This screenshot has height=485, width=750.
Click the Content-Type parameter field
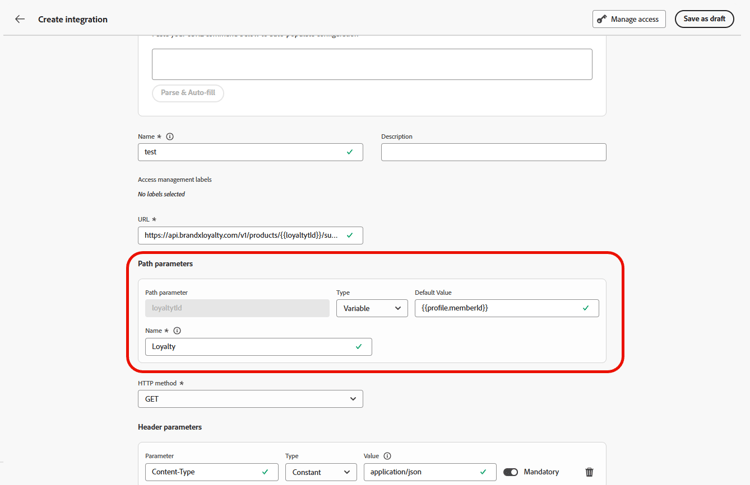click(x=211, y=472)
